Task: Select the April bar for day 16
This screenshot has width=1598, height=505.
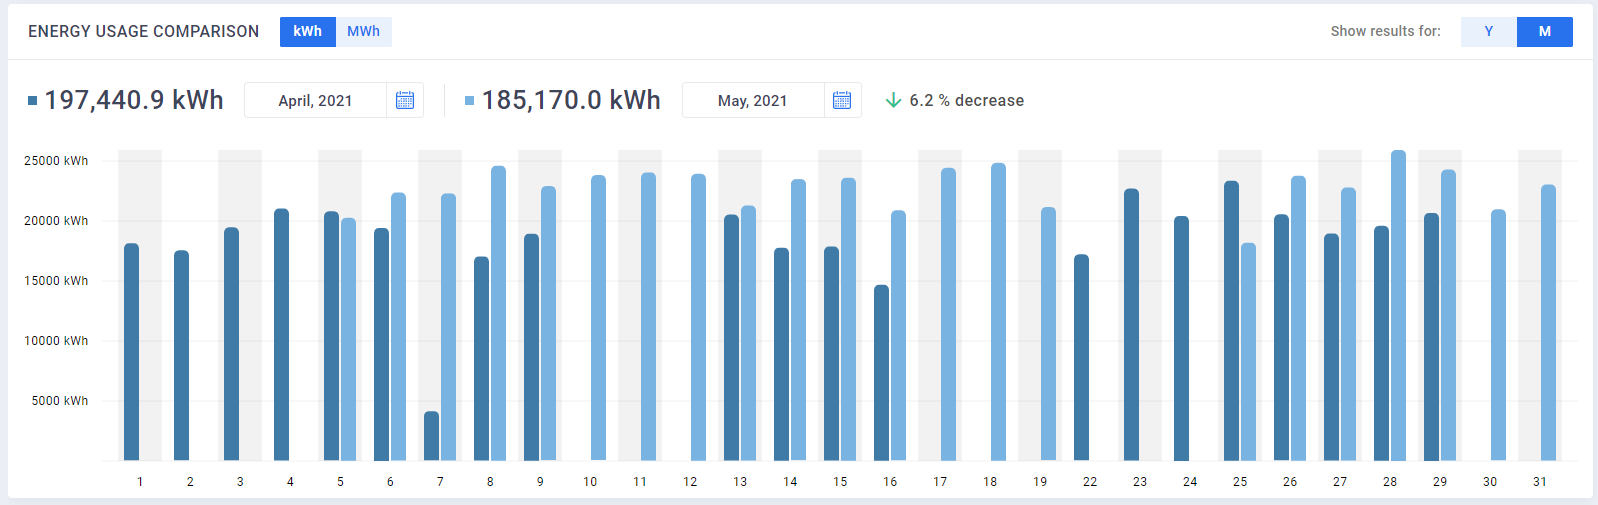Action: point(882,373)
